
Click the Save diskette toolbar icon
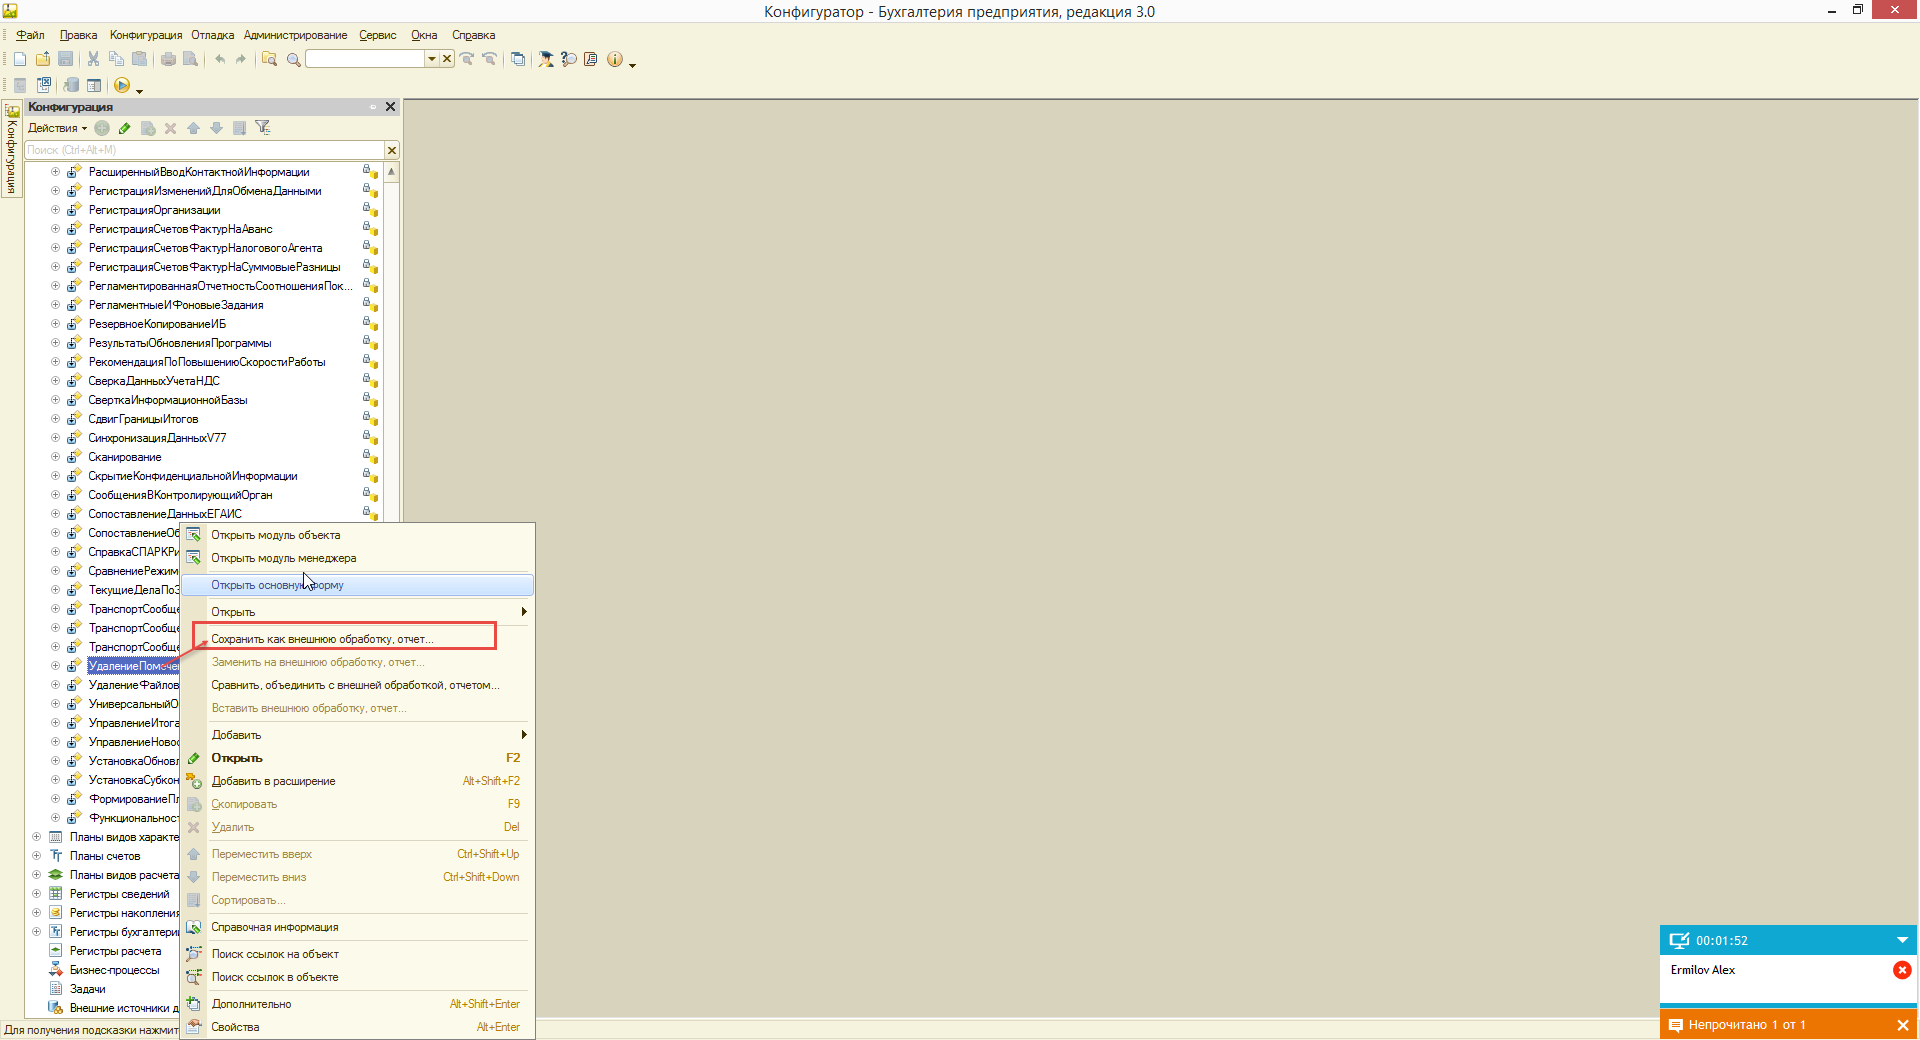tap(66, 59)
